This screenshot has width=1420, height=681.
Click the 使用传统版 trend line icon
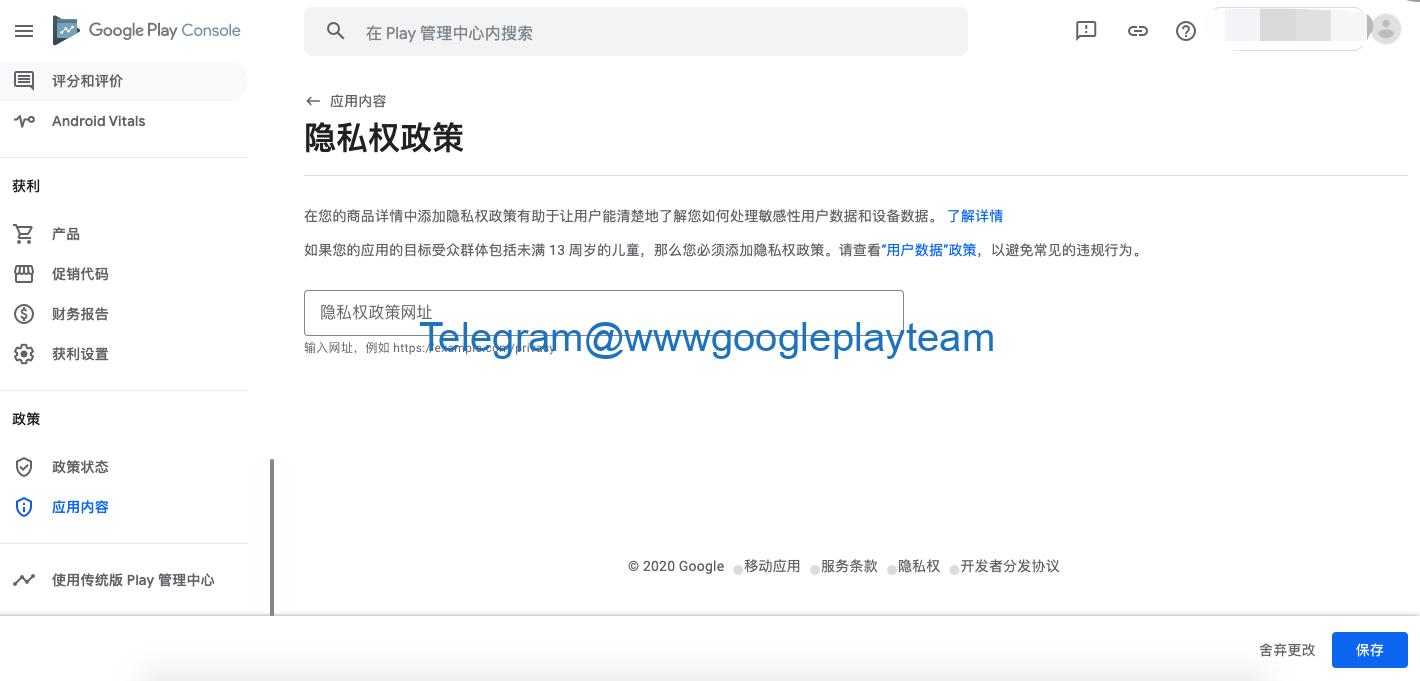point(24,580)
